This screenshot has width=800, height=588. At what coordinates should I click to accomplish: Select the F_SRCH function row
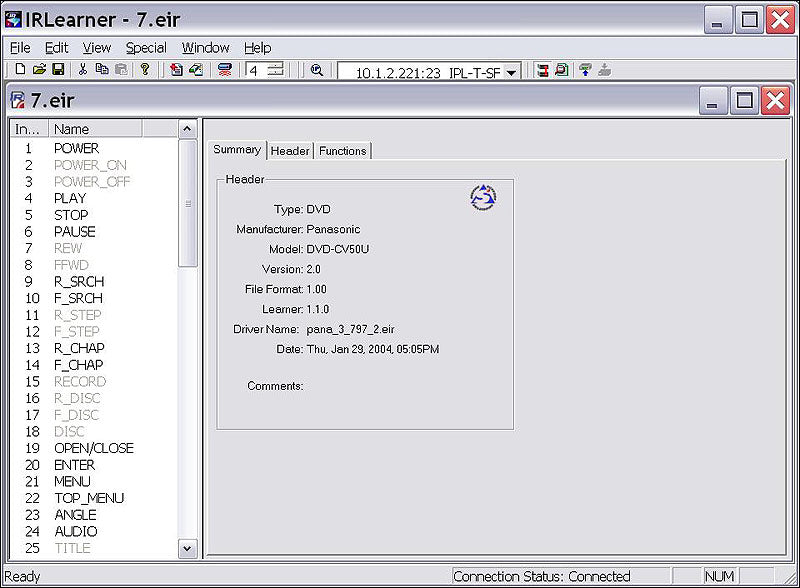(x=94, y=298)
